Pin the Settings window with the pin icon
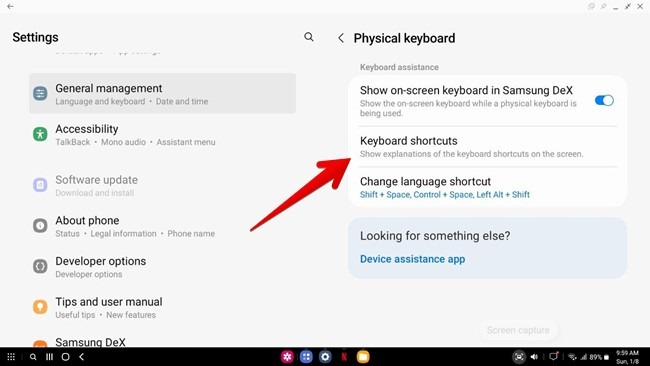650x366 pixels. click(604, 6)
